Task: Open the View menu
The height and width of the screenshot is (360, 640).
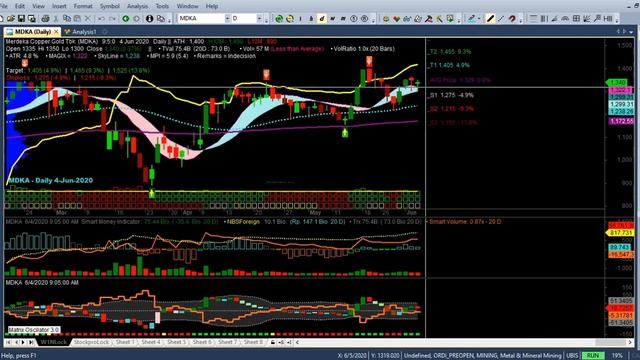Action: click(38, 6)
